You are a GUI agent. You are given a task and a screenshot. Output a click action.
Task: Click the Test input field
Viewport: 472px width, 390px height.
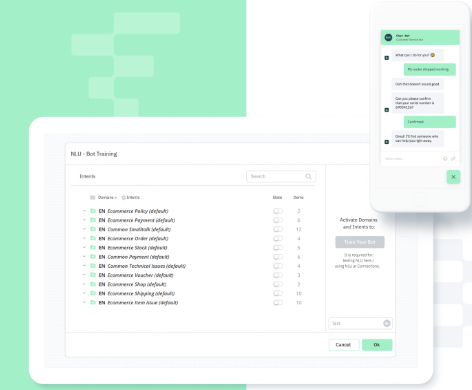point(360,323)
